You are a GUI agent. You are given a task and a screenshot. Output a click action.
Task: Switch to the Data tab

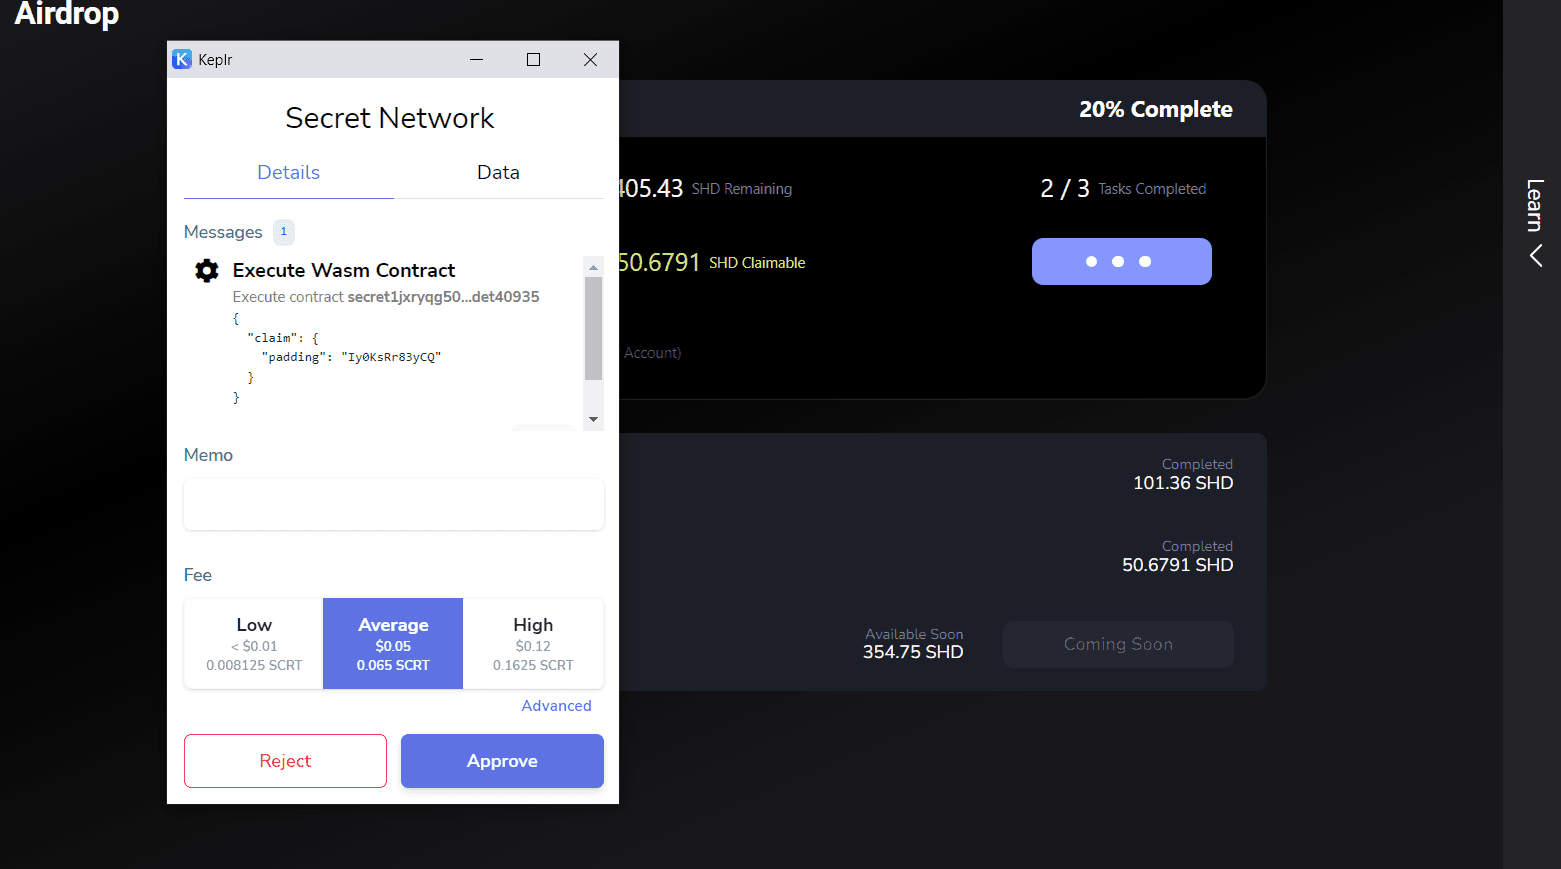pos(498,172)
